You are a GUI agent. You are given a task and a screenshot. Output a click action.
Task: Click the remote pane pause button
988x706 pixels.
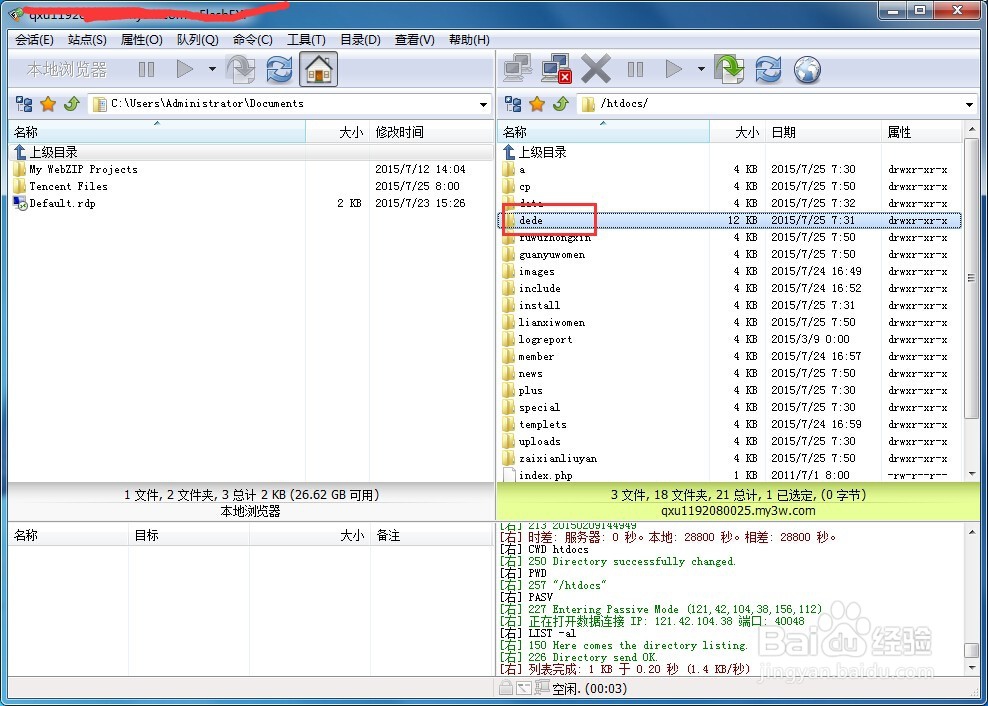[x=635, y=69]
